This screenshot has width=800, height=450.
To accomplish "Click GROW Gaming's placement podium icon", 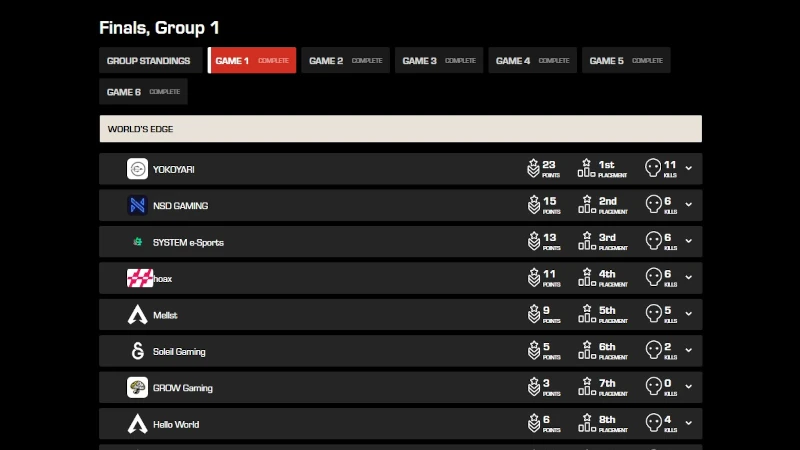I will point(587,386).
